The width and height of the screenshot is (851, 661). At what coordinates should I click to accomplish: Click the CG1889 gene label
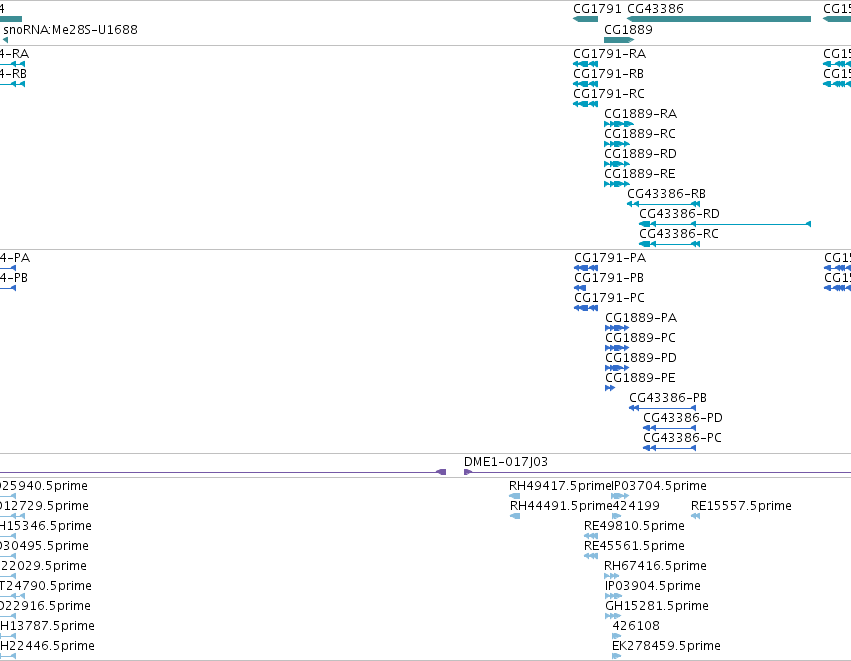click(x=628, y=30)
